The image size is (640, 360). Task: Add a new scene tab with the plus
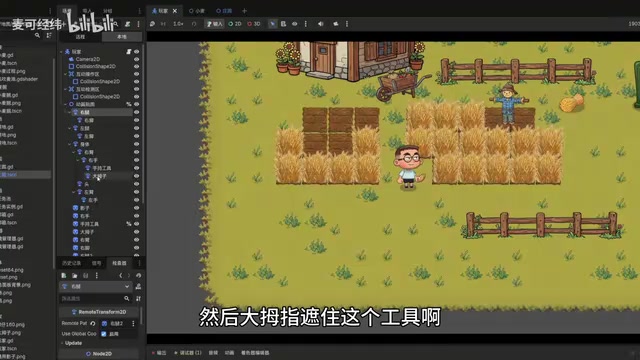244,11
